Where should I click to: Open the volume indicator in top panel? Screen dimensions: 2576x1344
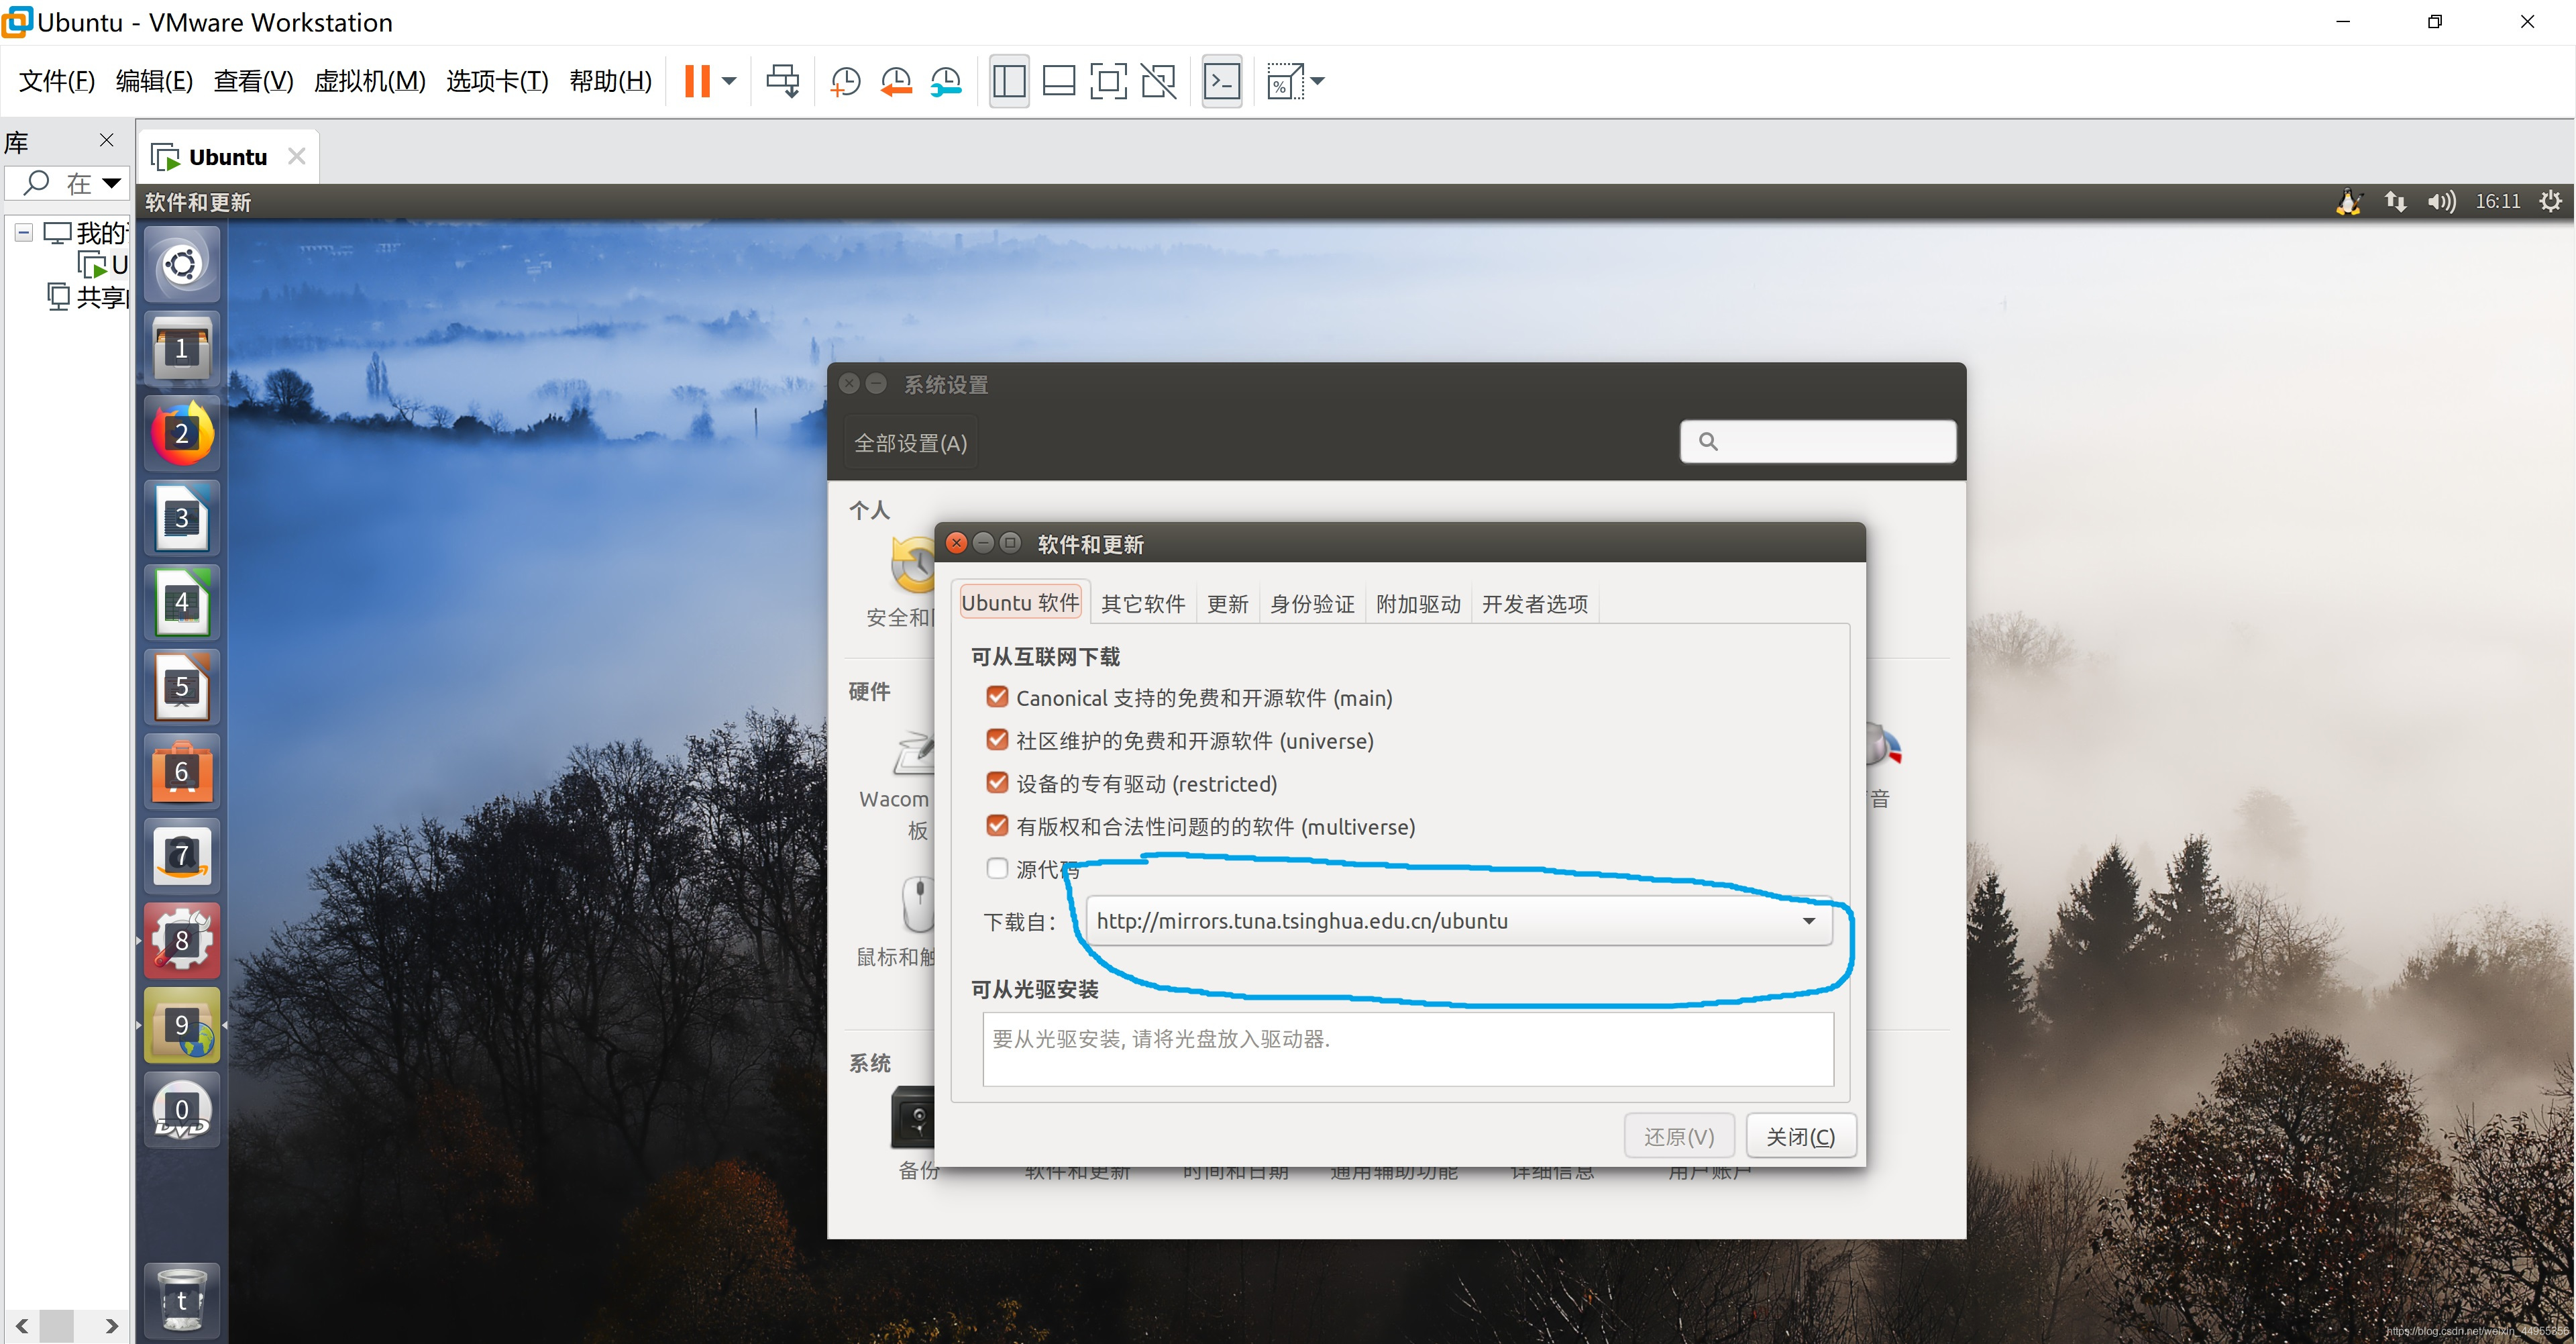[x=2441, y=202]
